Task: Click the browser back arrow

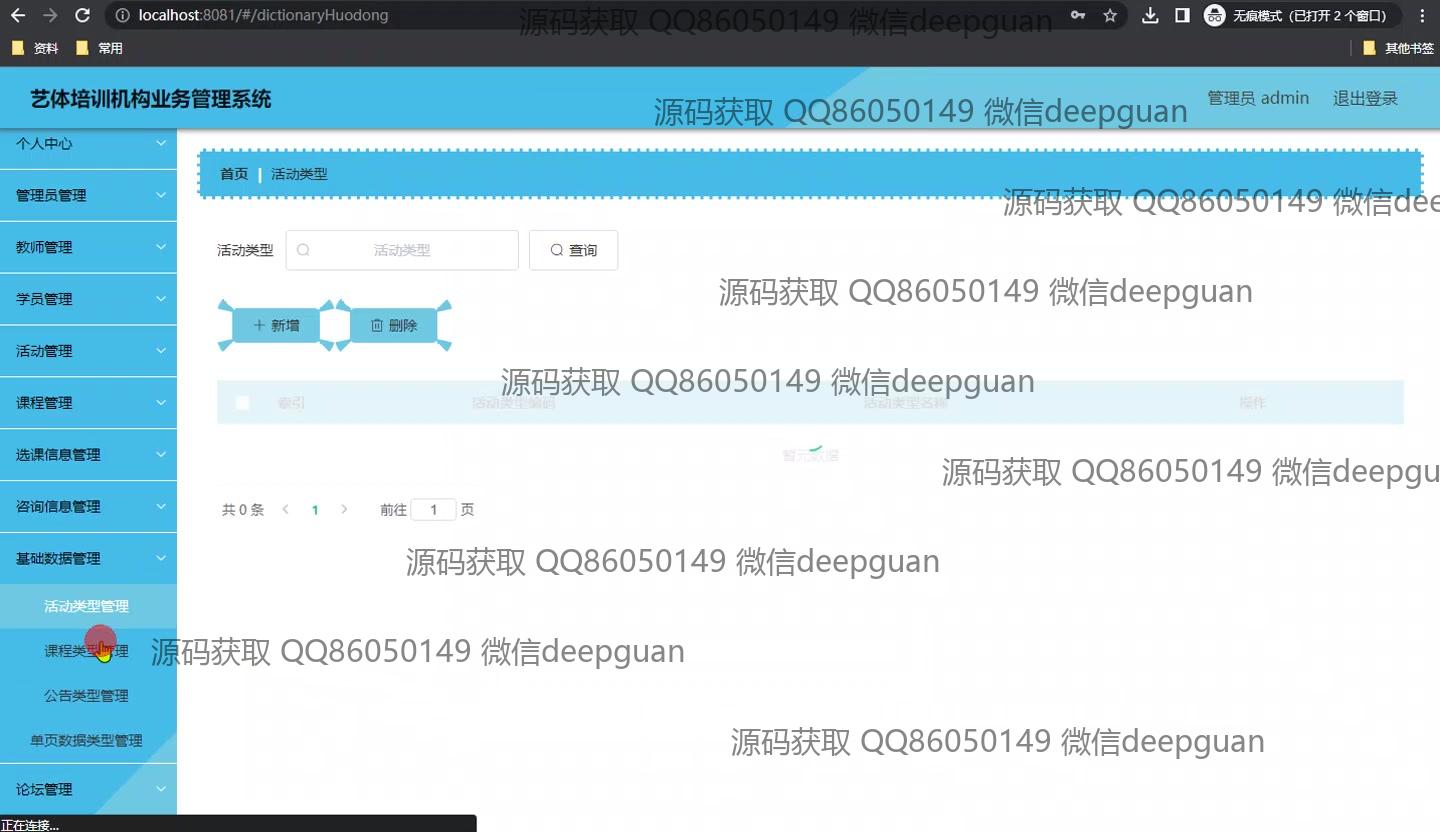Action: tap(19, 15)
